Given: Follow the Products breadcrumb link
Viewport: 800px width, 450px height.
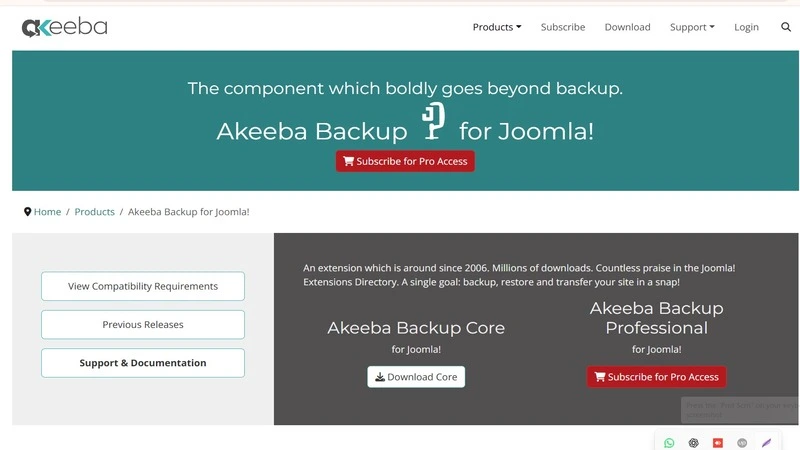Looking at the screenshot, I should pos(95,212).
